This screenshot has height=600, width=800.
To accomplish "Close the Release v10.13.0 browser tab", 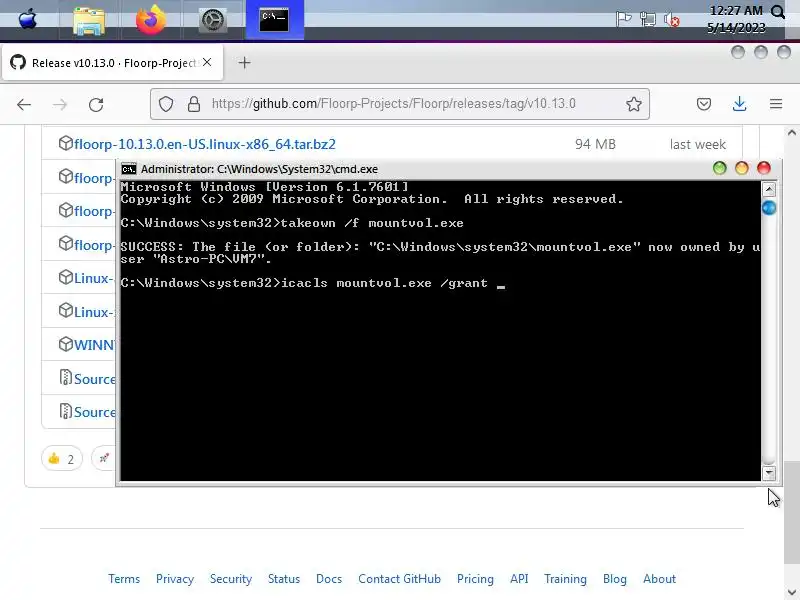I will (x=207, y=62).
